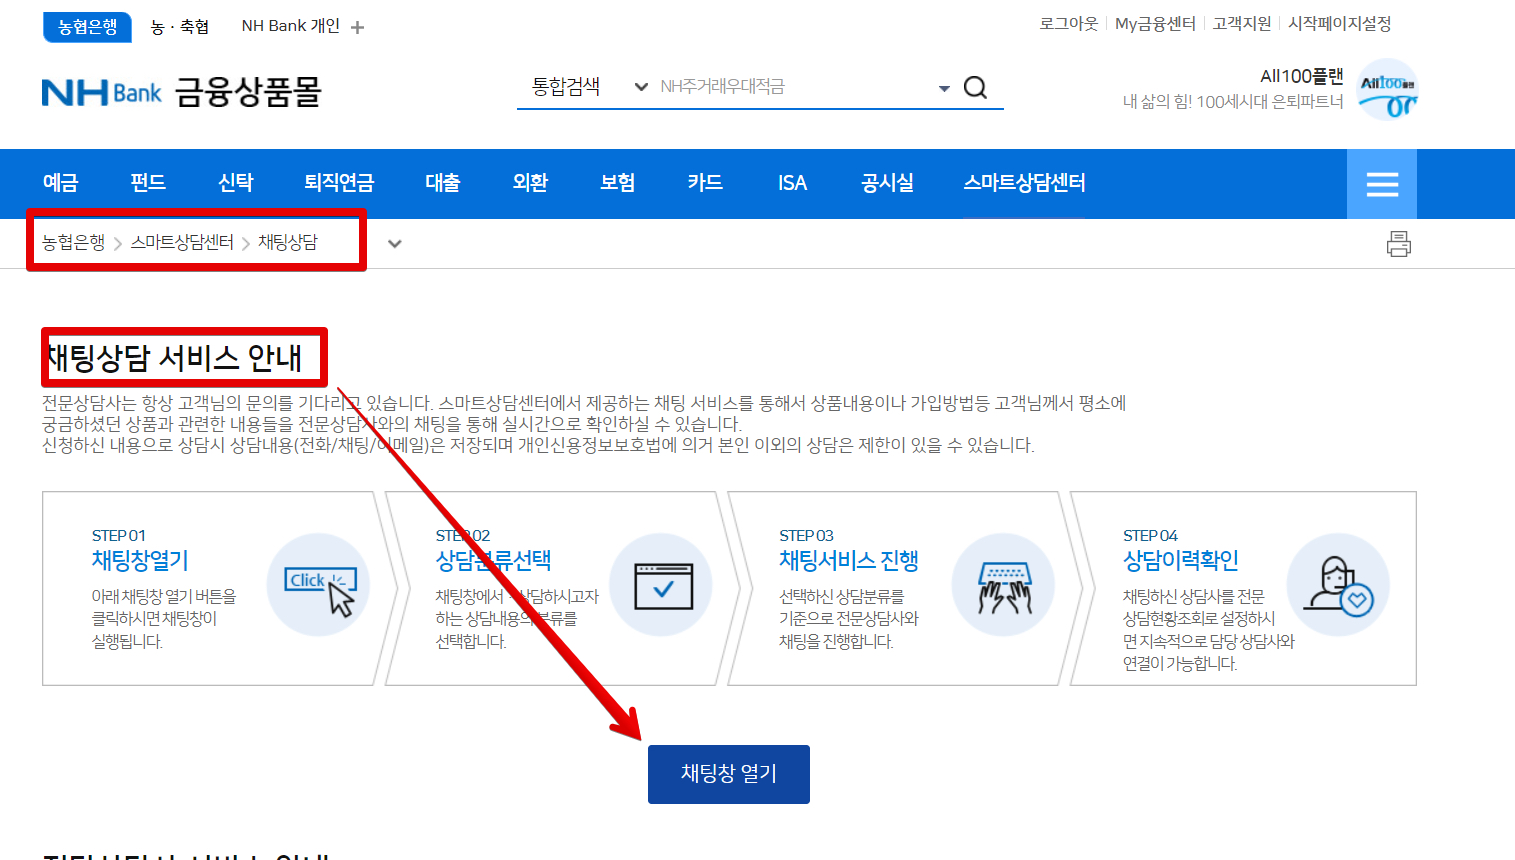Open the 통합검색 category dropdown
This screenshot has height=860, width=1515.
590,87
